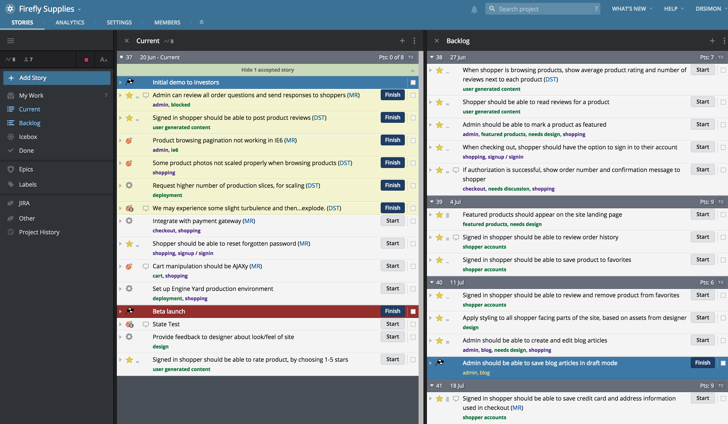Open the notifications bell
Screen dimensions: 728x424
point(474,9)
